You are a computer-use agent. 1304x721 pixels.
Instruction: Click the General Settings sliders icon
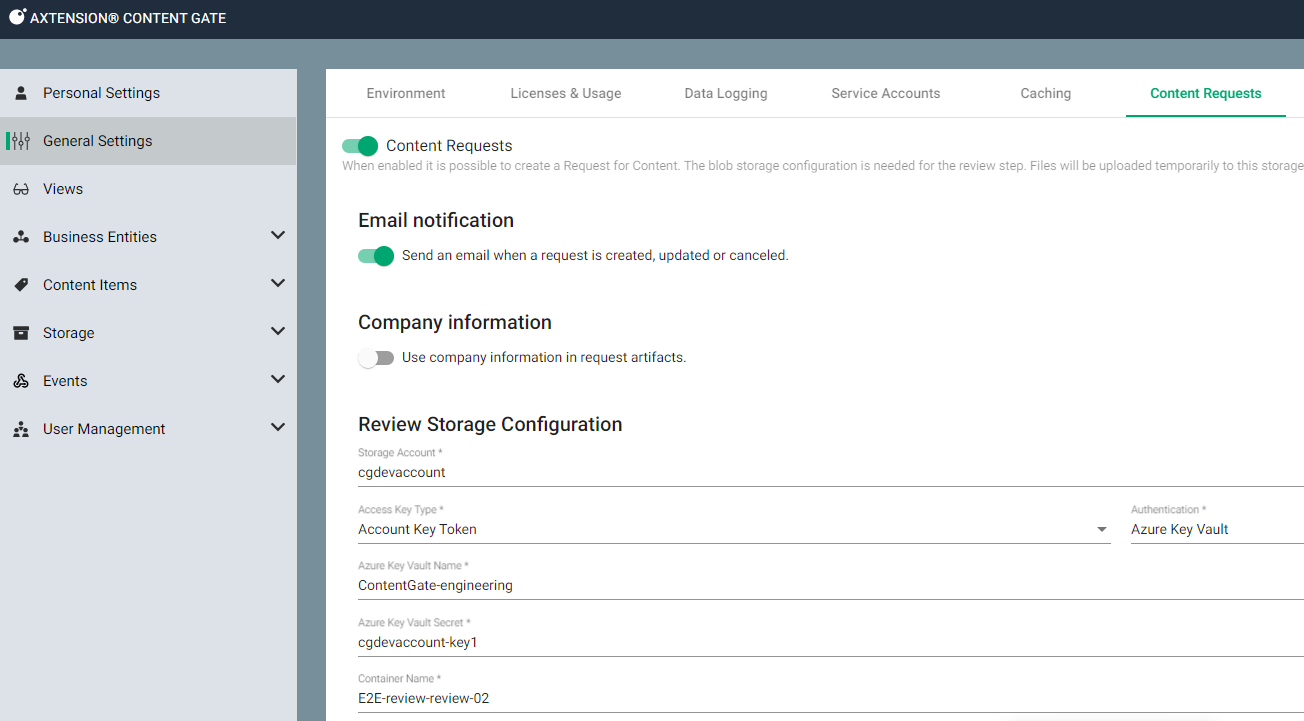point(21,141)
